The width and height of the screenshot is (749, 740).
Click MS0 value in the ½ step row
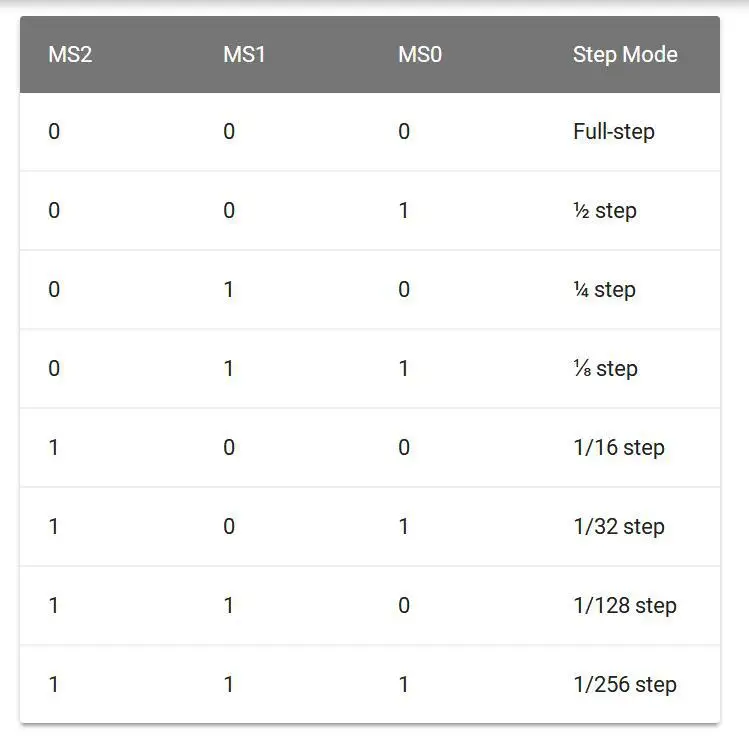click(404, 211)
